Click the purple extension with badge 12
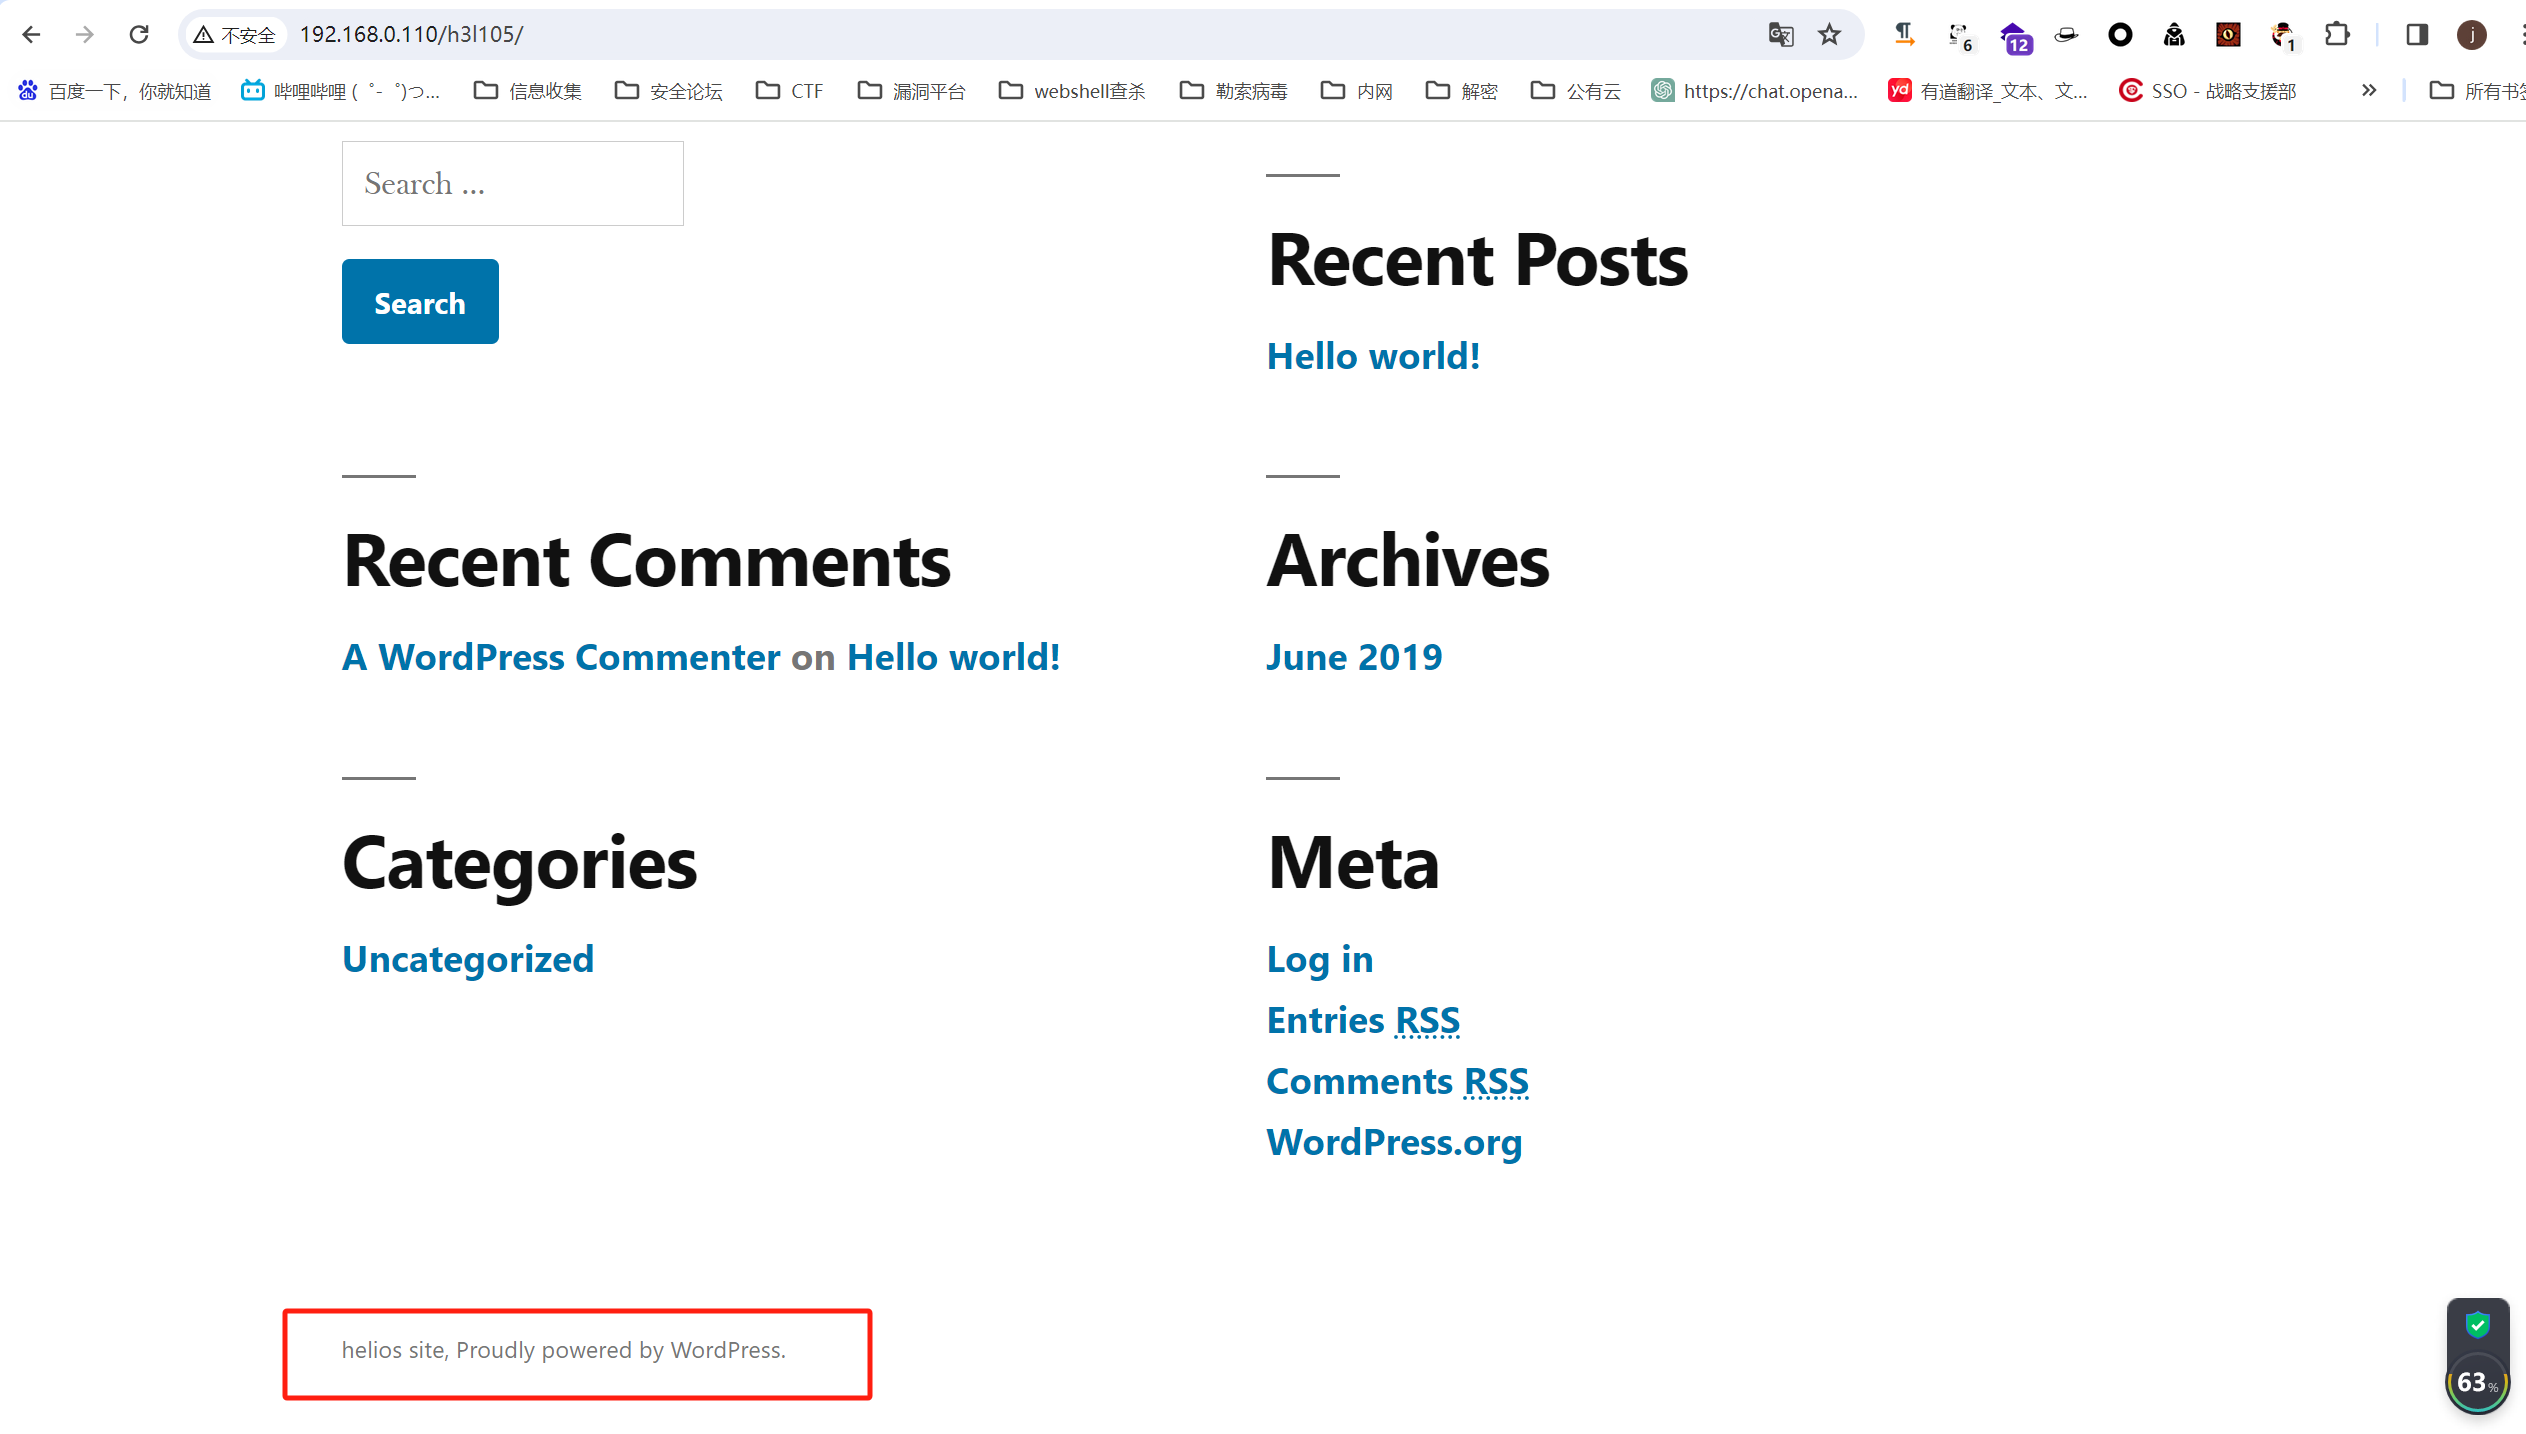This screenshot has width=2526, height=1434. [x=2014, y=37]
